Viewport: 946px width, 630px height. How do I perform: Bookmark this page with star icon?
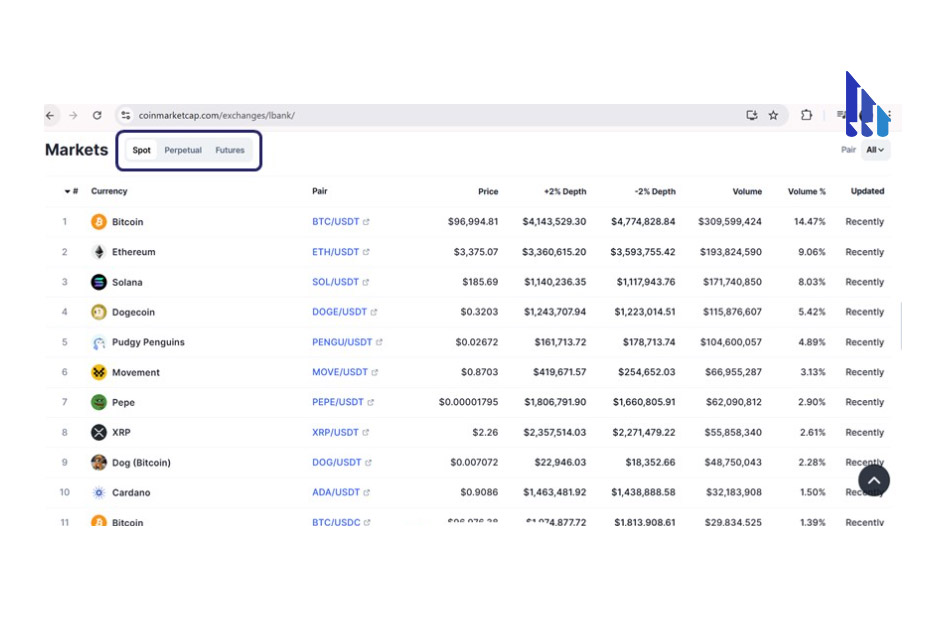coord(773,115)
